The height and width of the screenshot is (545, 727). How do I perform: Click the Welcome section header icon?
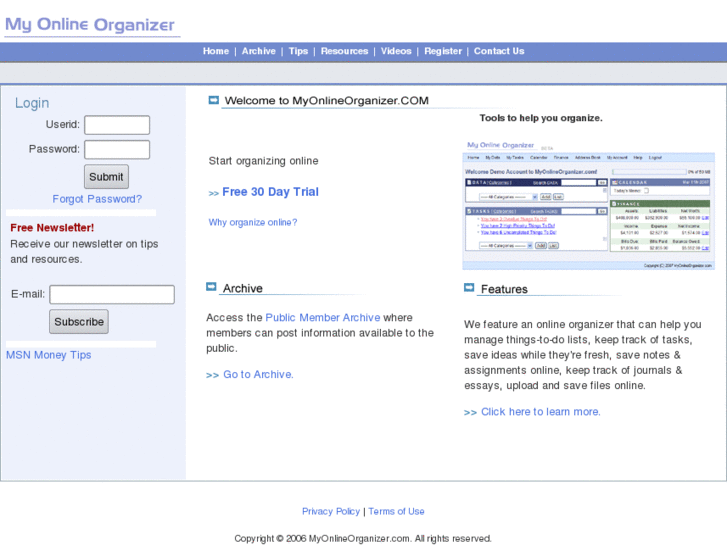214,100
